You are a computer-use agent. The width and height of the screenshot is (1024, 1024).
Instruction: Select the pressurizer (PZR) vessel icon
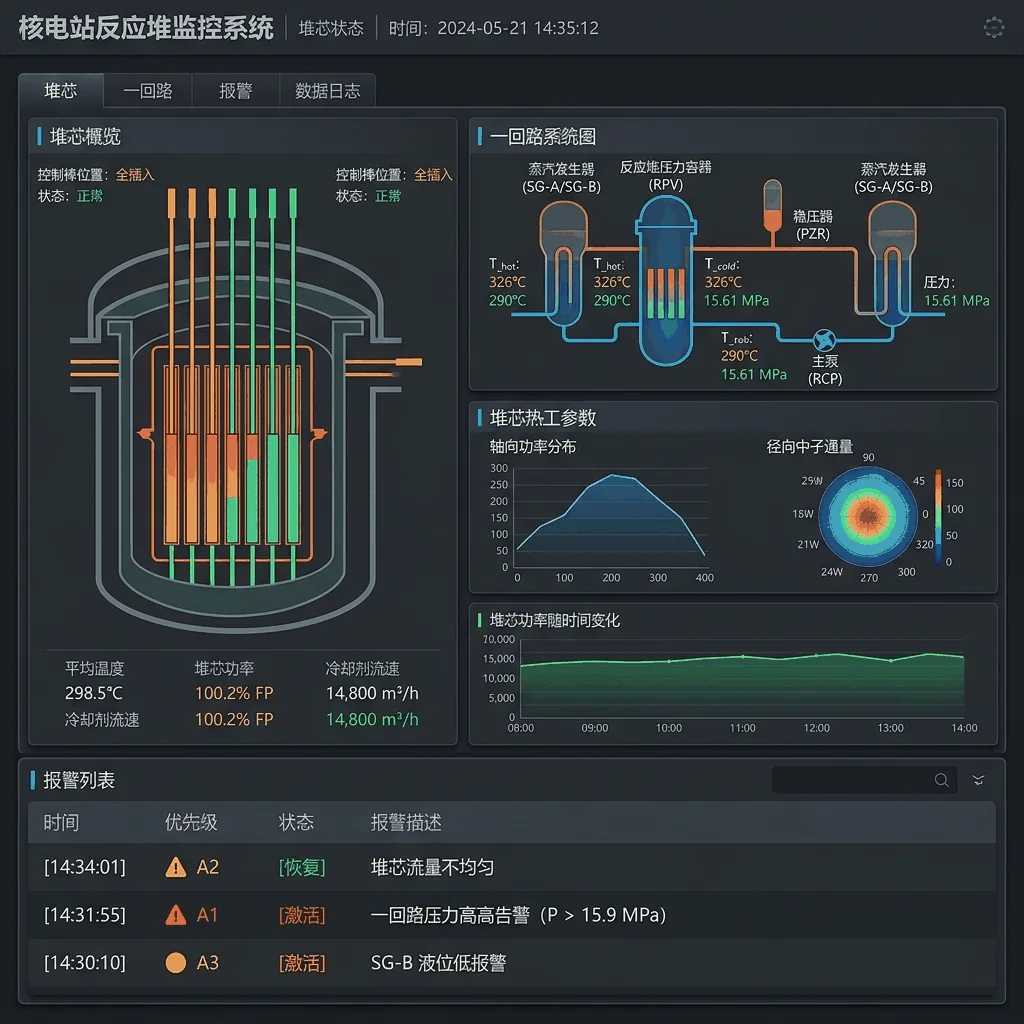click(x=773, y=205)
